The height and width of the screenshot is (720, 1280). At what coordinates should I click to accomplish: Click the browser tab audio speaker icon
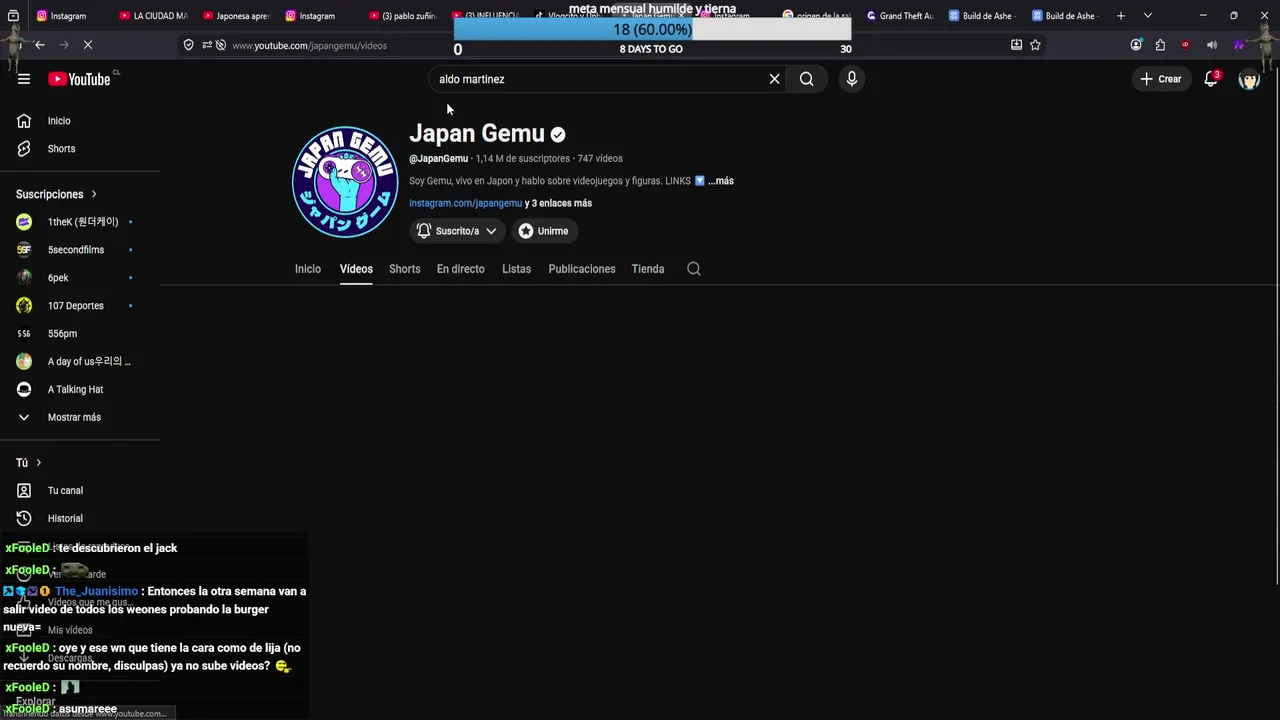[x=1212, y=45]
